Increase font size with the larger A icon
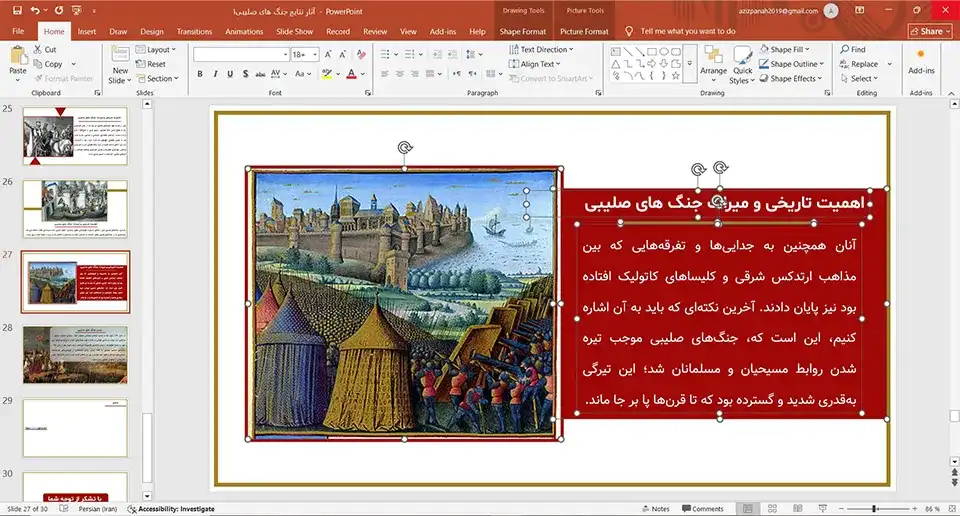The image size is (960, 516). [x=328, y=54]
